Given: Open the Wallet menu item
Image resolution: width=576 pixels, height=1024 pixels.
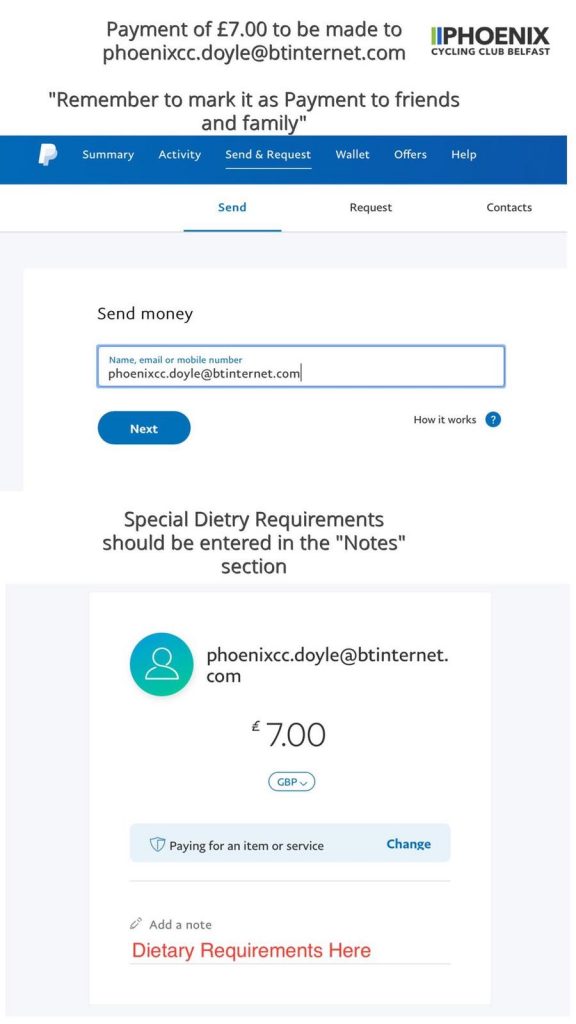Looking at the screenshot, I should point(353,155).
